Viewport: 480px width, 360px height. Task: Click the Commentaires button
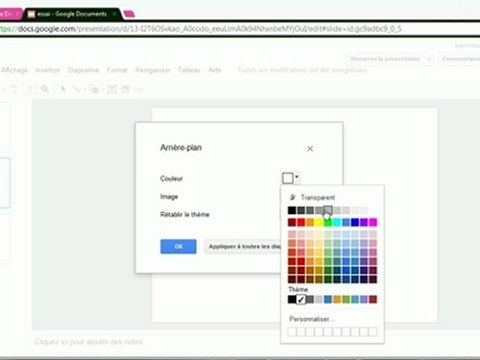click(460, 59)
